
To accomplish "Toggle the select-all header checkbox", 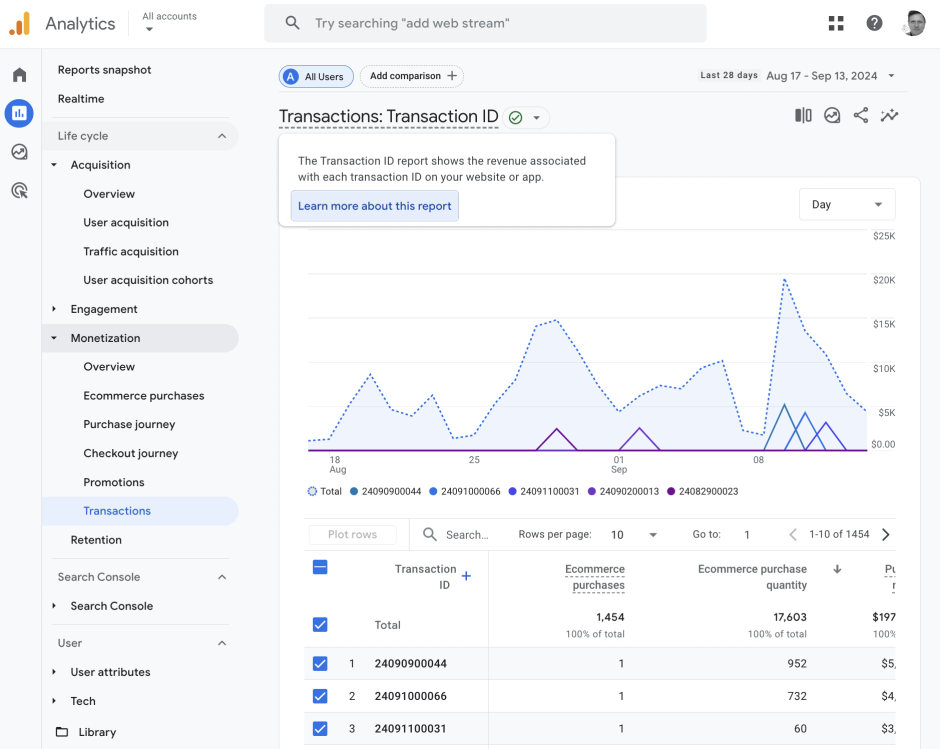I will pyautogui.click(x=320, y=566).
